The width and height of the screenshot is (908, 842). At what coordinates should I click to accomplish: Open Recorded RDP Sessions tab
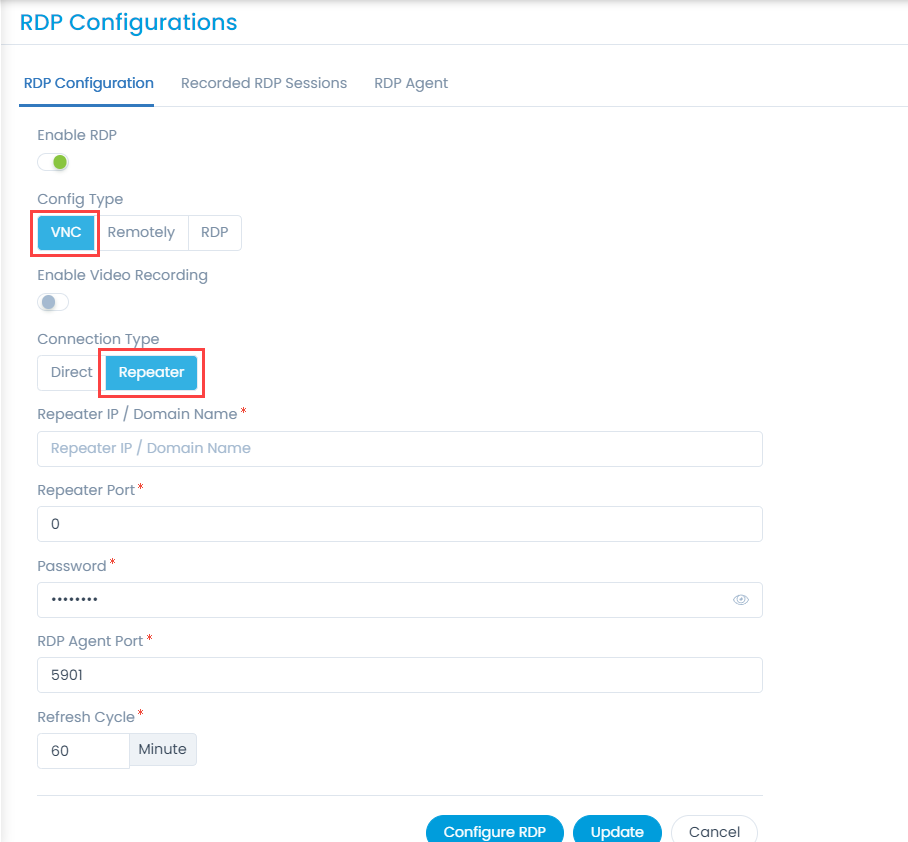[x=263, y=83]
